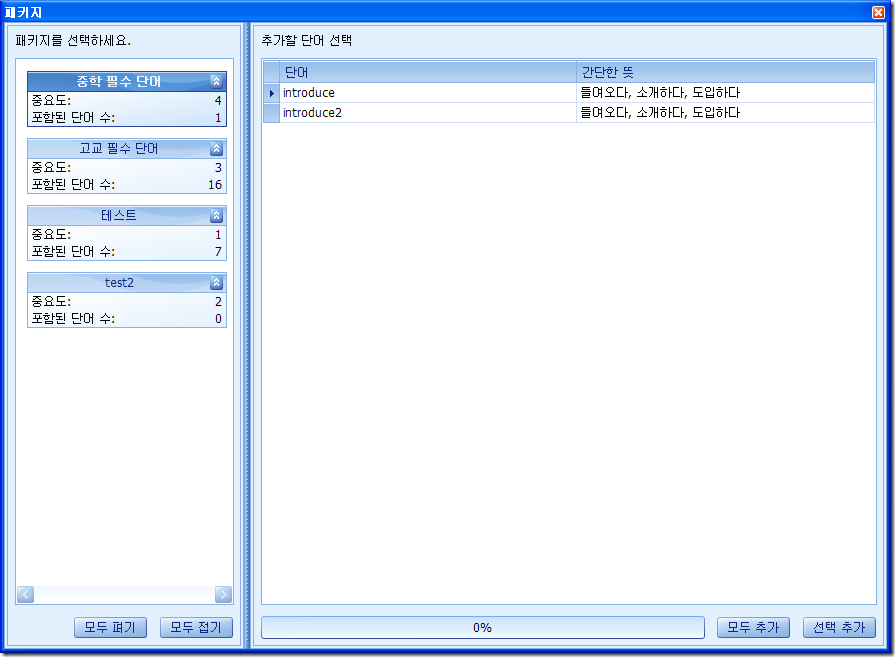This screenshot has height=657, width=895.
Task: Collapse the 테스트 package chevron
Action: pyautogui.click(x=216, y=216)
